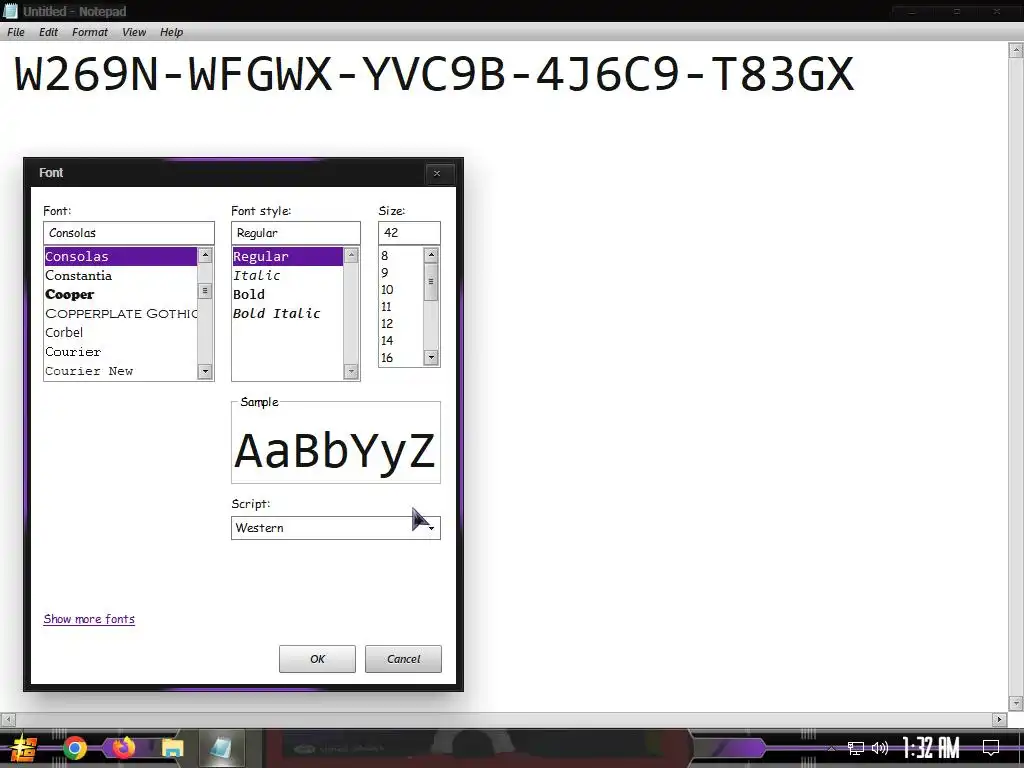Open the volume speaker tray icon
The height and width of the screenshot is (768, 1024).
pyautogui.click(x=880, y=748)
